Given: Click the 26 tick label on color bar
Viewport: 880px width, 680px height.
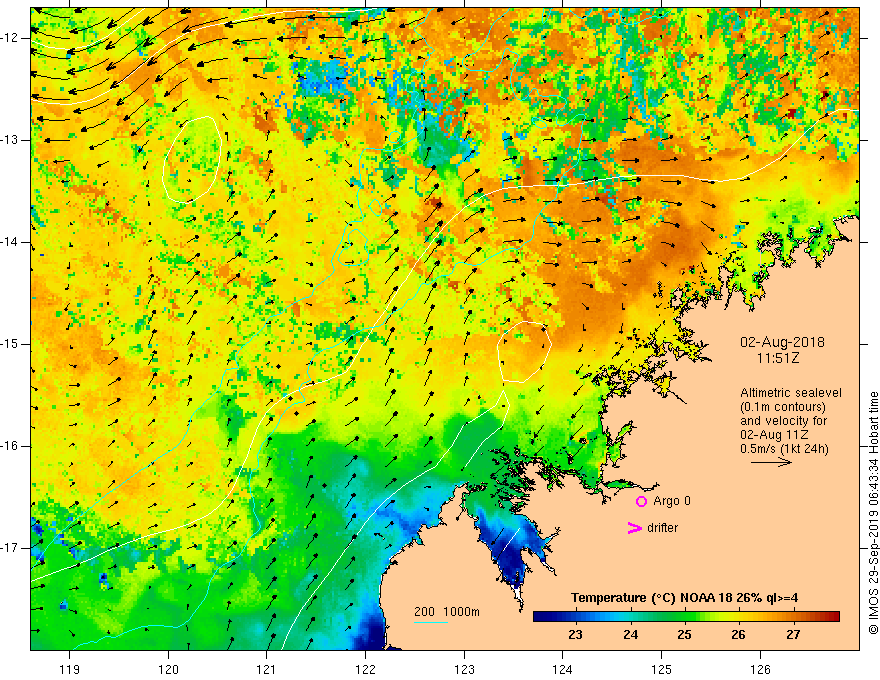Looking at the screenshot, I should [x=738, y=635].
